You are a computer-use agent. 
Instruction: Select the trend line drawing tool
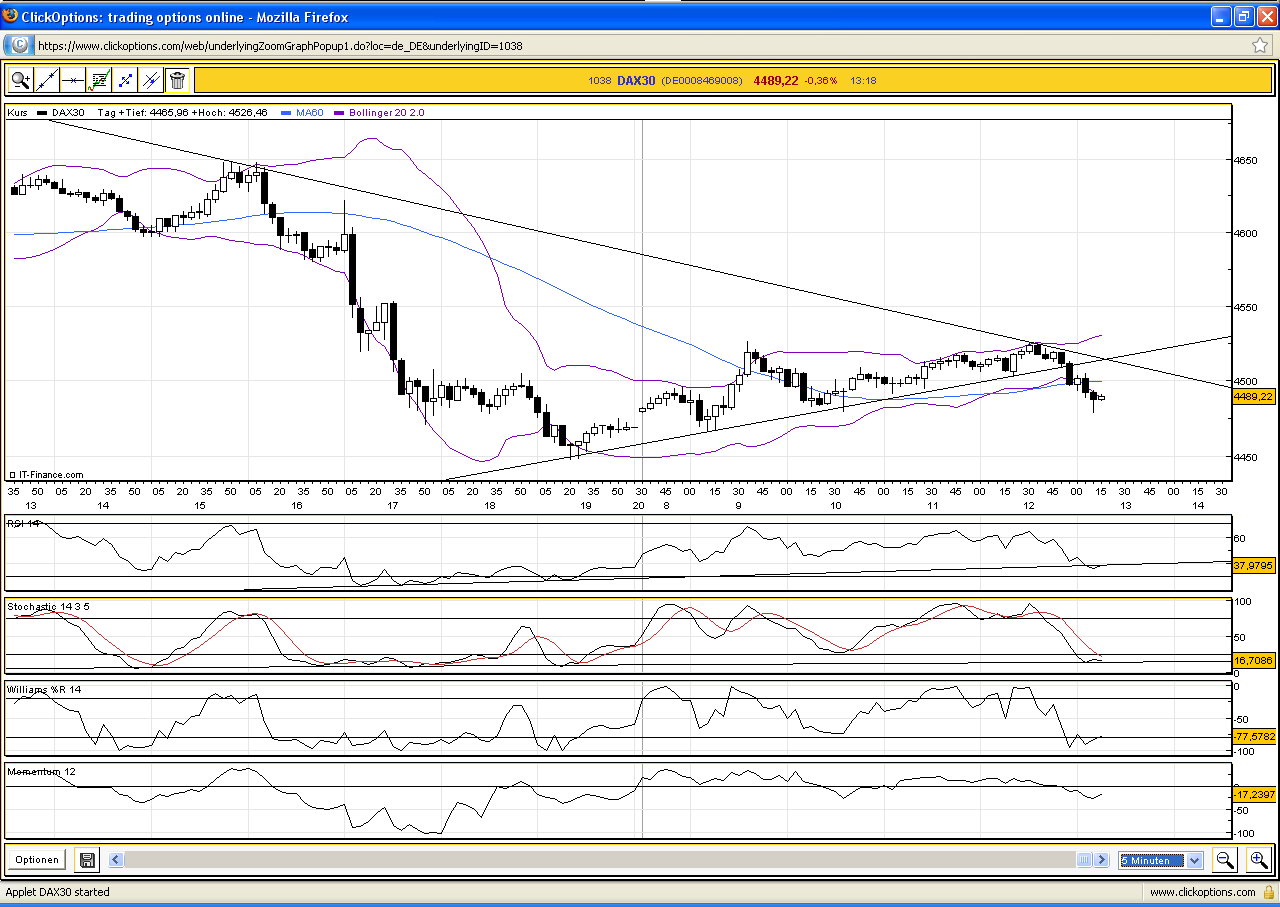[x=46, y=79]
